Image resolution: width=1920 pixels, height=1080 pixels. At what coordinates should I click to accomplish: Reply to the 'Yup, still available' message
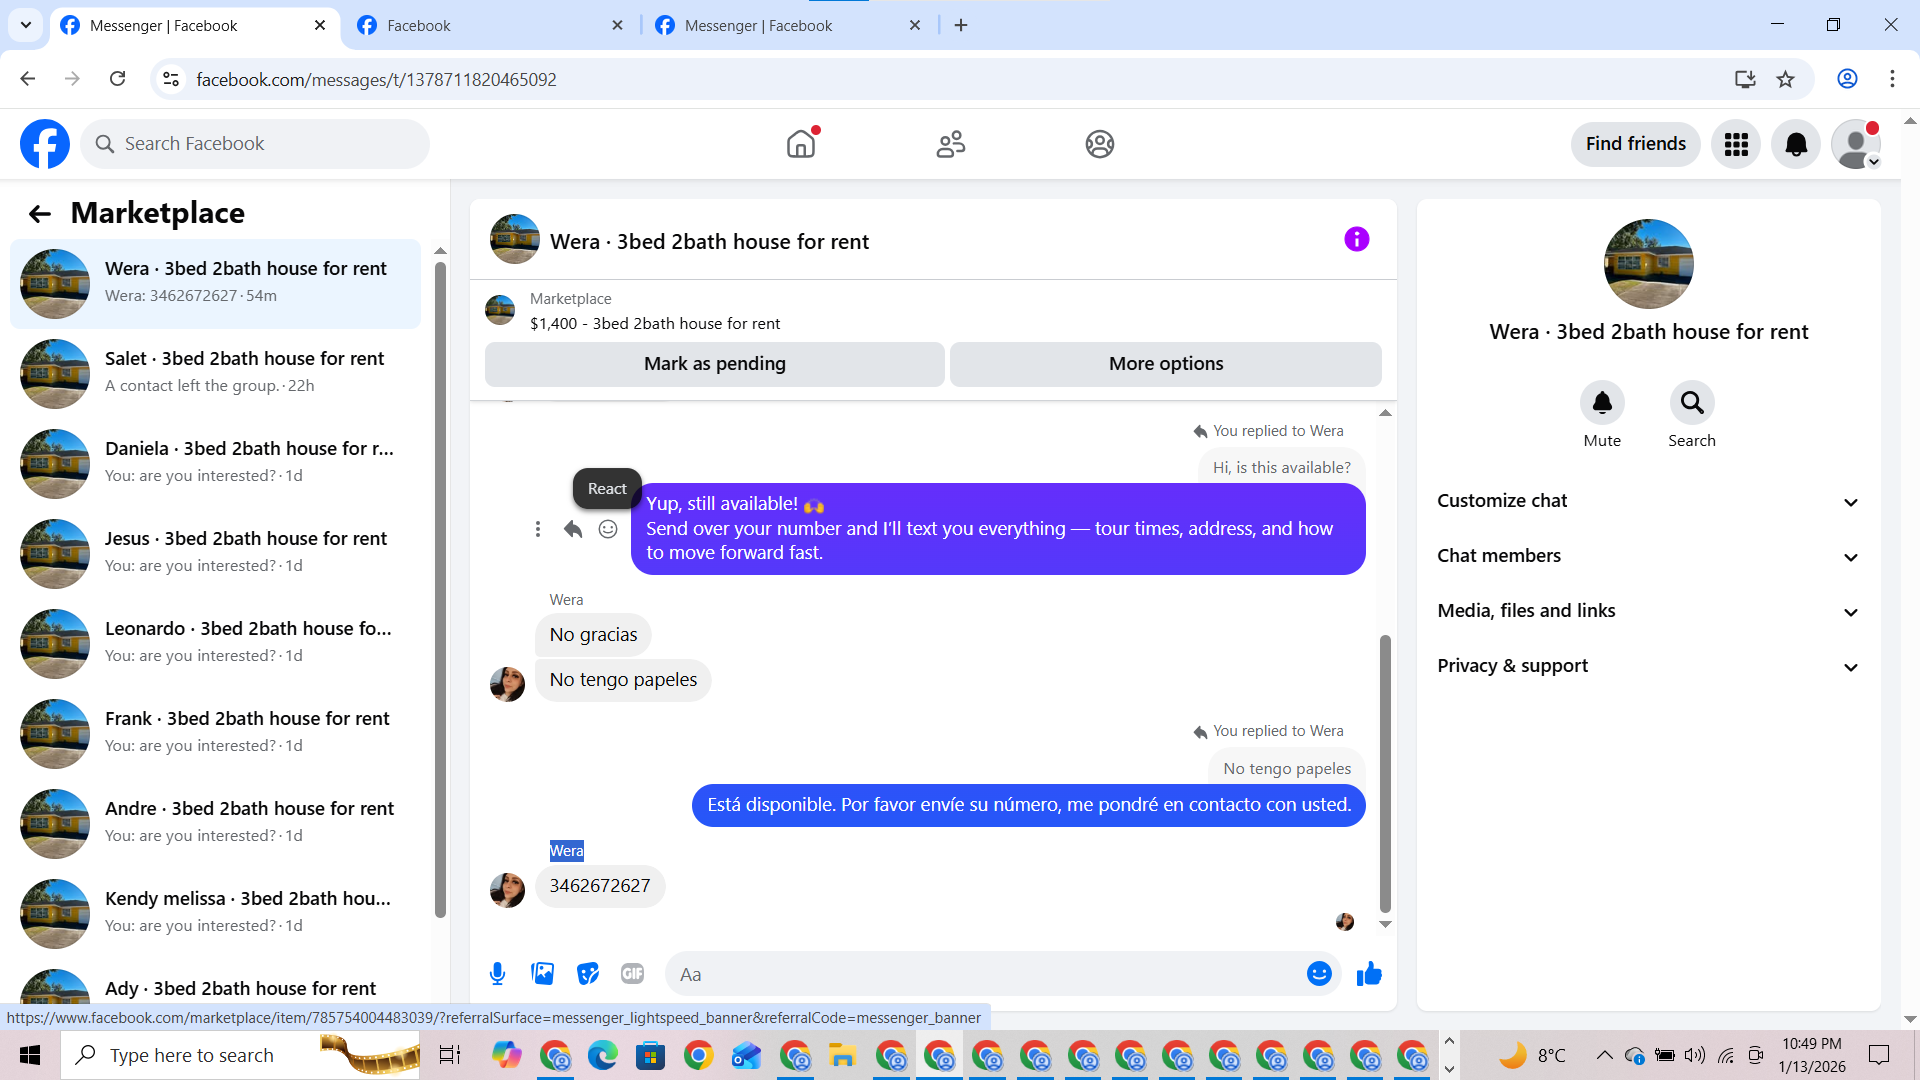click(573, 529)
